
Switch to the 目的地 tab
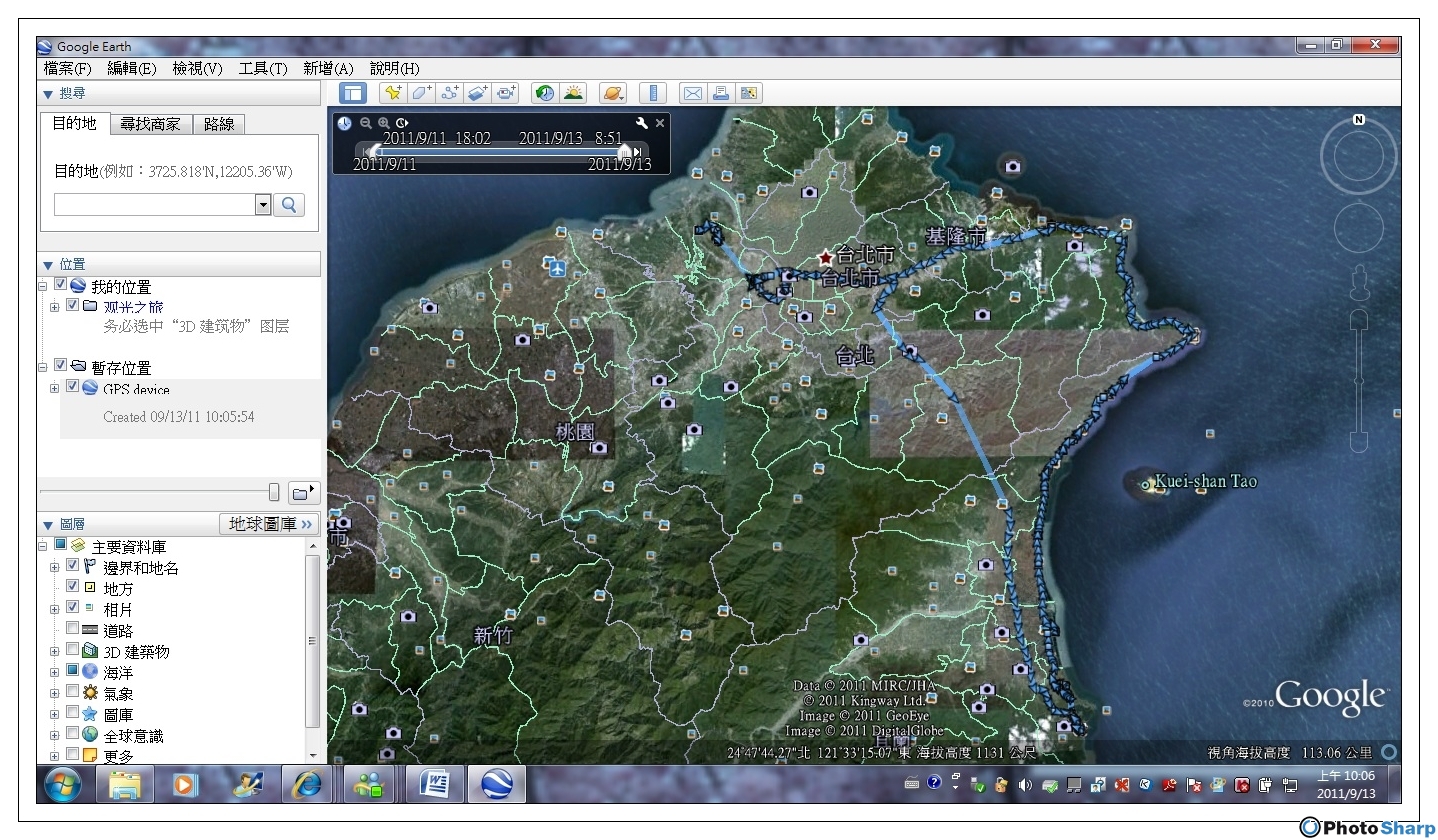75,123
